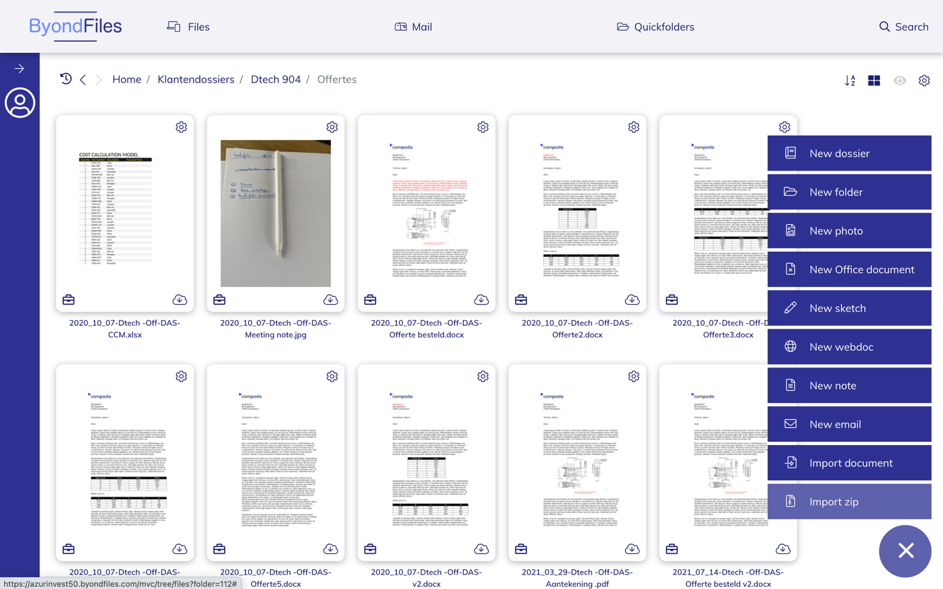Open the Mail tab
Viewport: 943px width, 589px height.
[413, 27]
